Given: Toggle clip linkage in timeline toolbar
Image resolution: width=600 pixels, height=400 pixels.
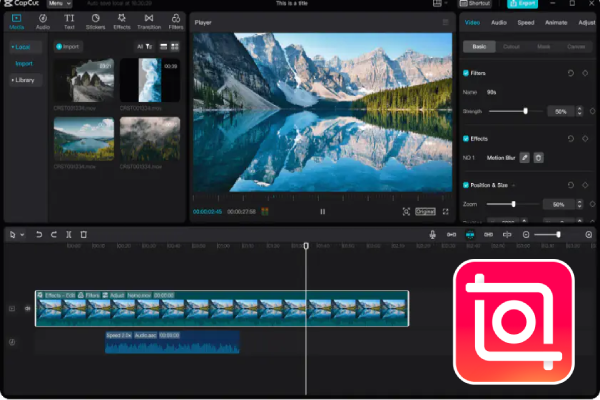Looking at the screenshot, I should 488,234.
